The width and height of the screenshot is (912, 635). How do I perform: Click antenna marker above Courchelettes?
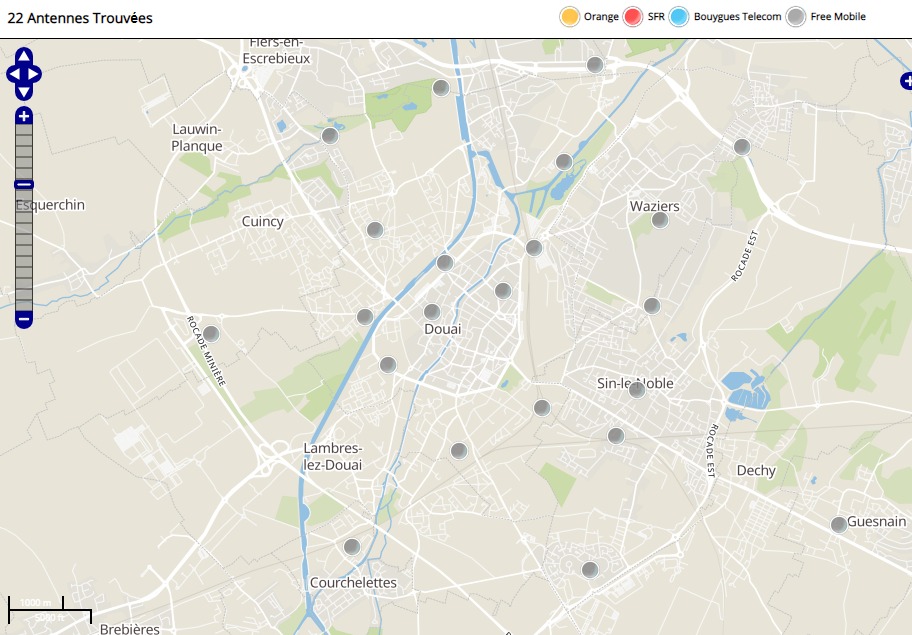pyautogui.click(x=351, y=547)
